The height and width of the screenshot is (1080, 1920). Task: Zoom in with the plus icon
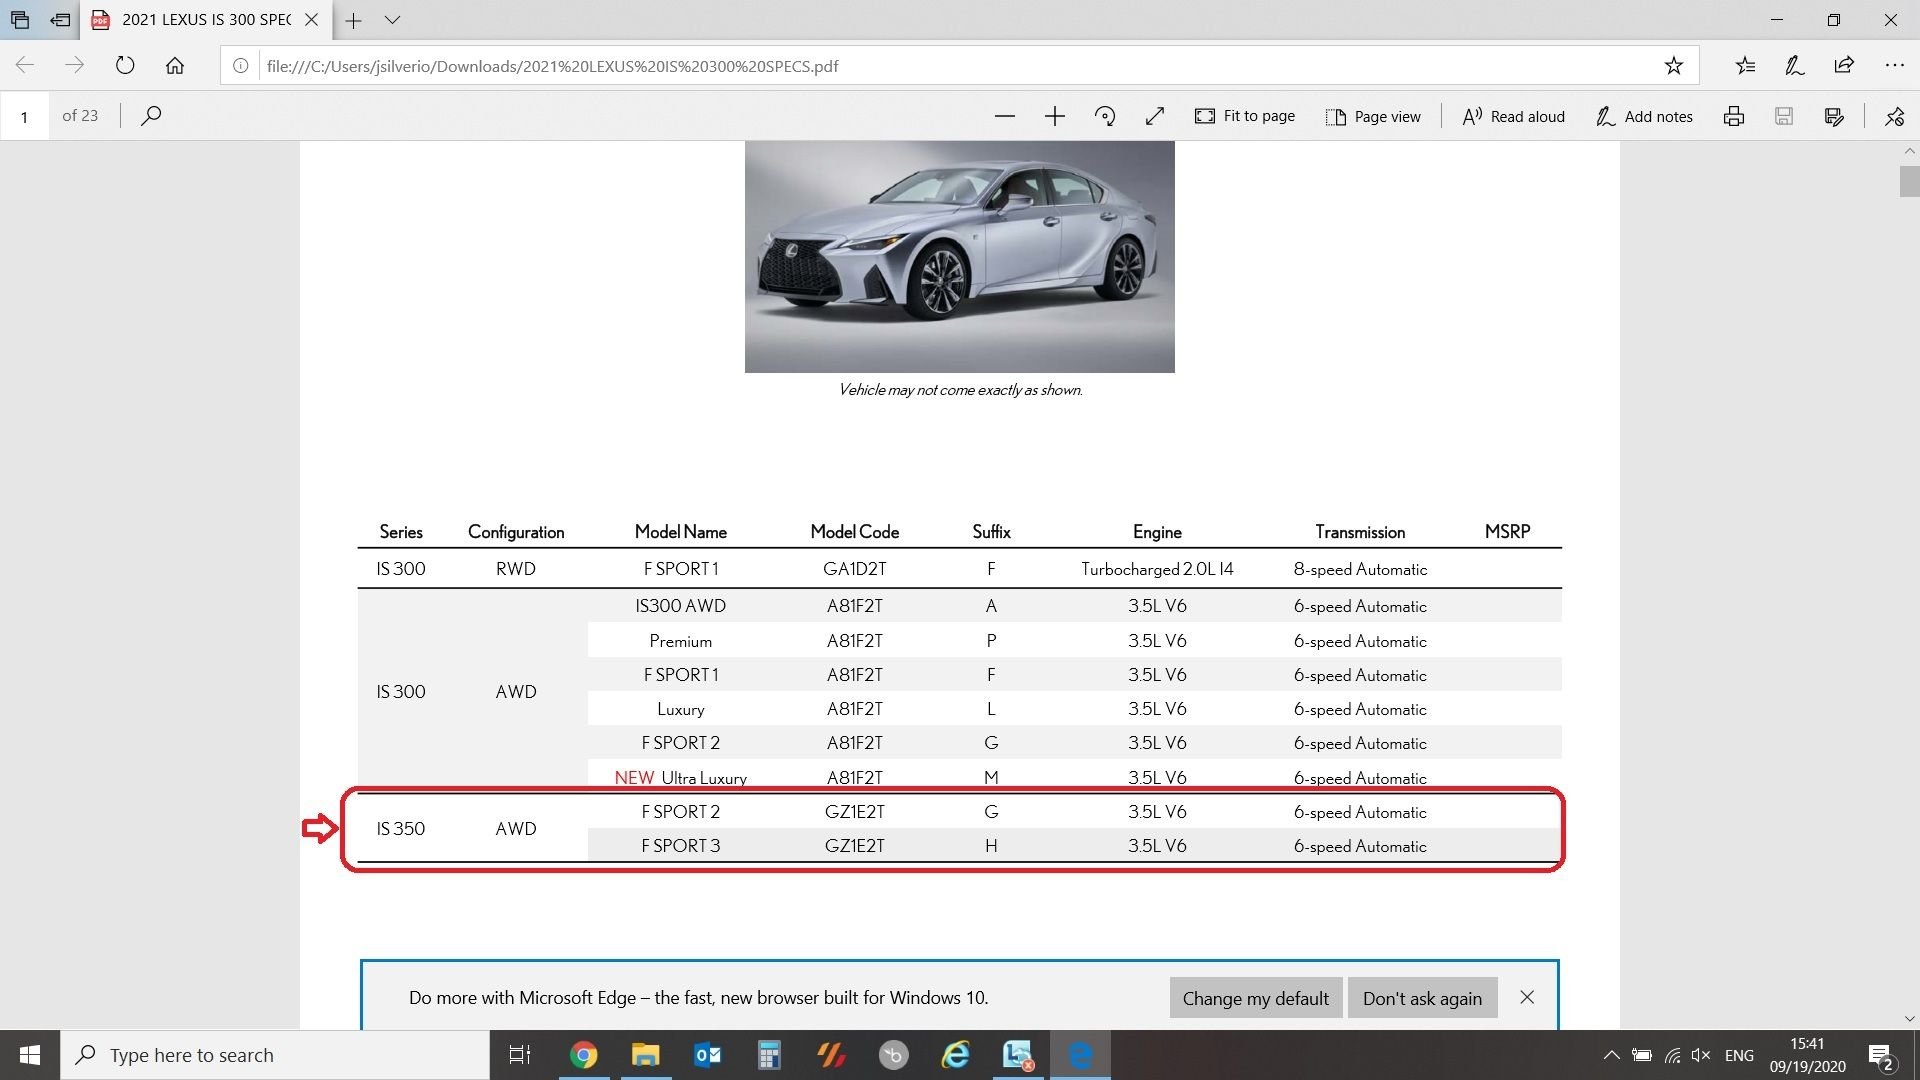pos(1055,116)
